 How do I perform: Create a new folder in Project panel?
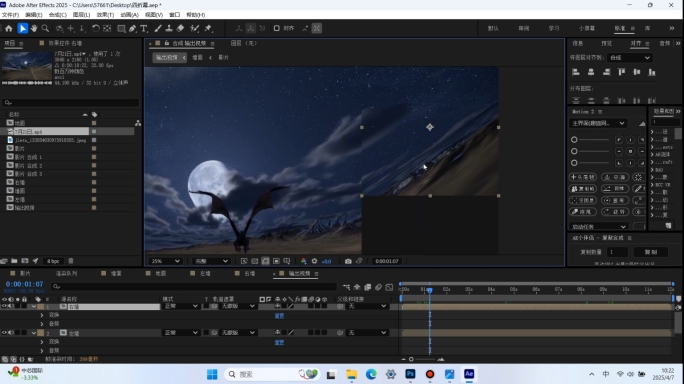tap(14, 261)
